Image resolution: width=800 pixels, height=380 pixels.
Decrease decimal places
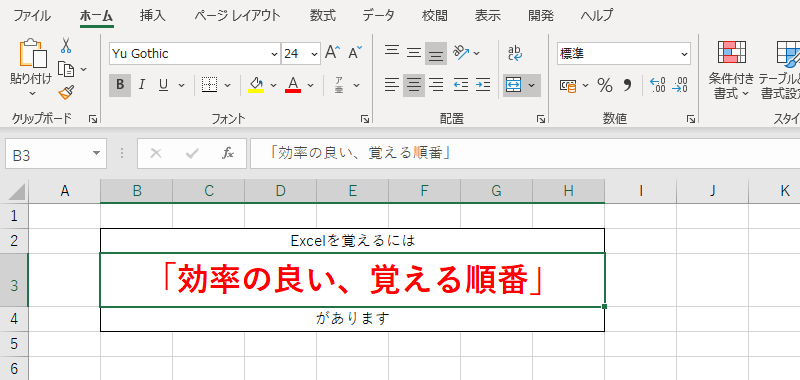[x=680, y=85]
